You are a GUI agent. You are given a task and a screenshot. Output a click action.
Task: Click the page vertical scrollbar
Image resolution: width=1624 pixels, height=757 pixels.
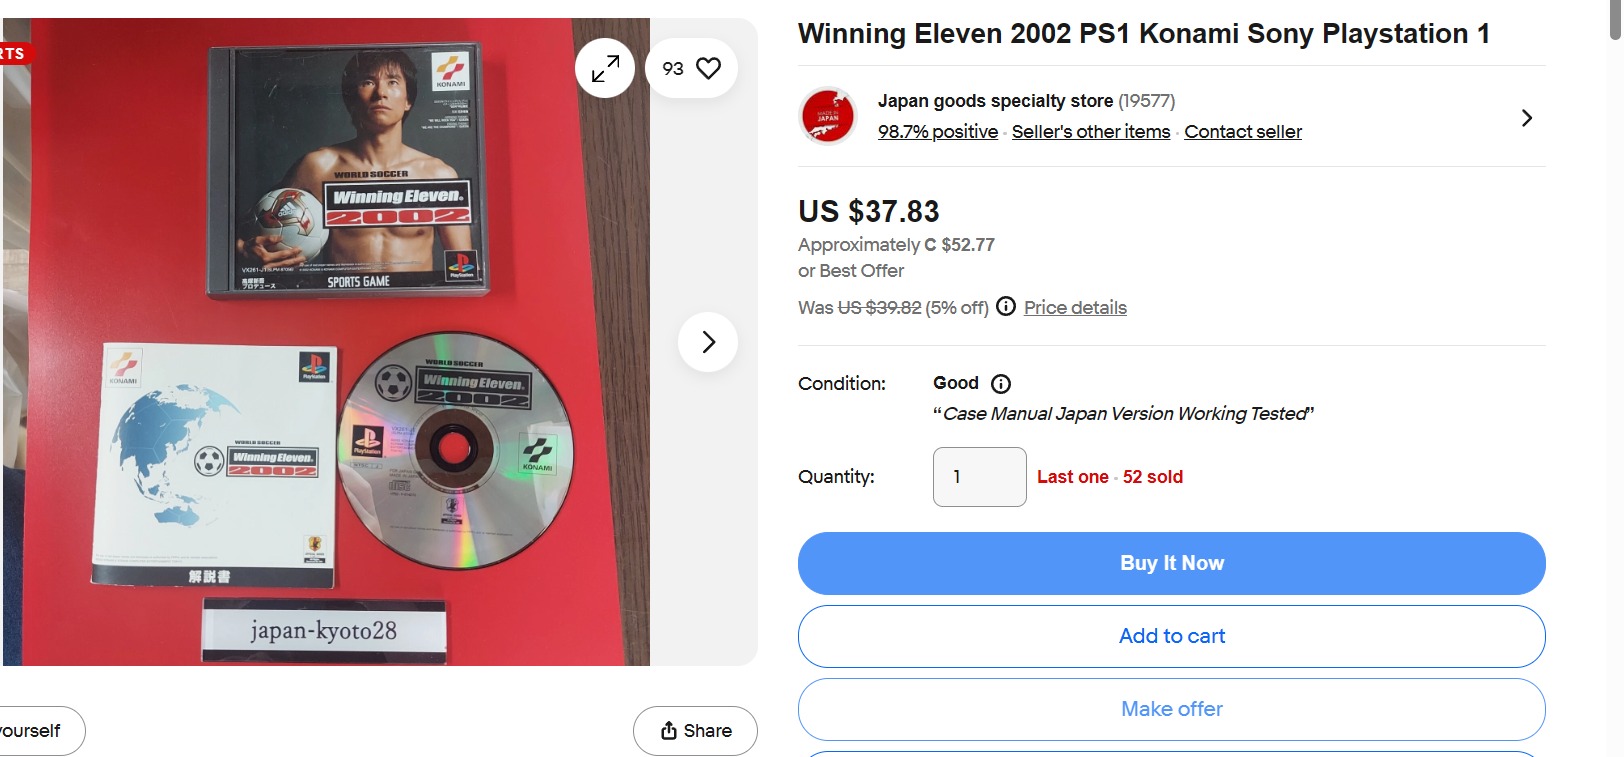click(x=1615, y=378)
